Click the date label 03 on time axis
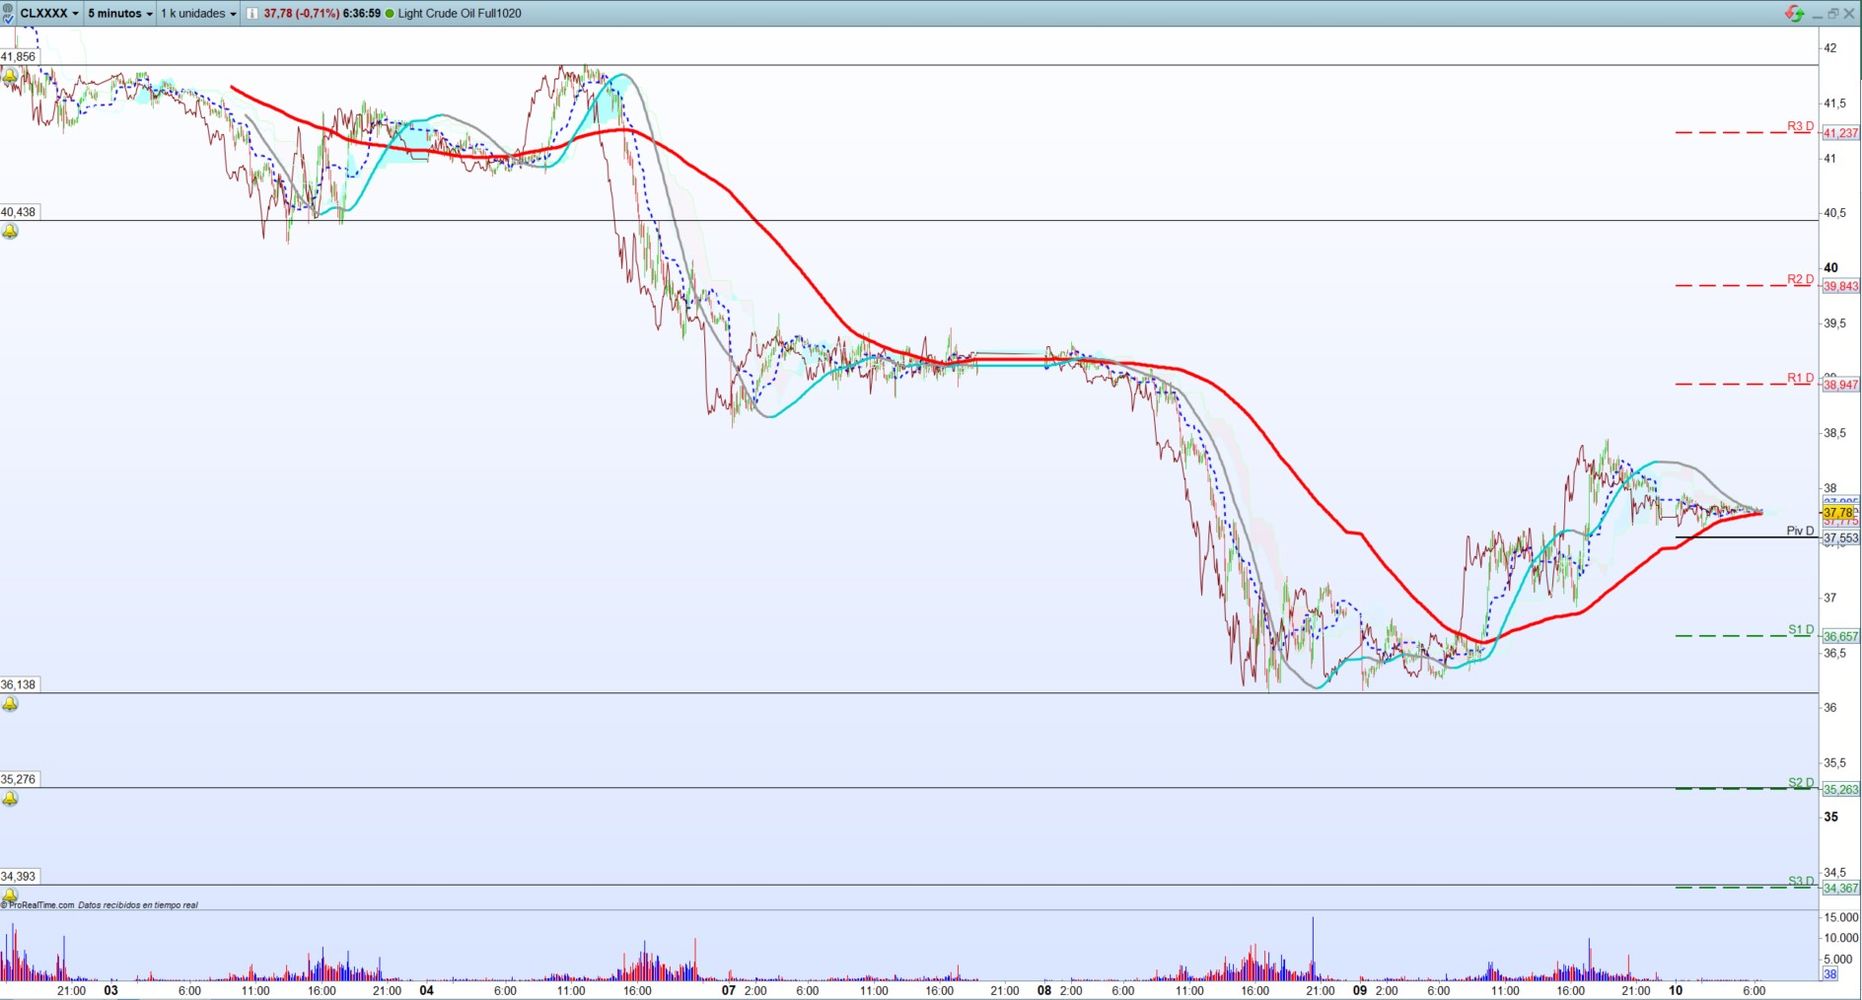Image resolution: width=1862 pixels, height=1000 pixels. (111, 991)
